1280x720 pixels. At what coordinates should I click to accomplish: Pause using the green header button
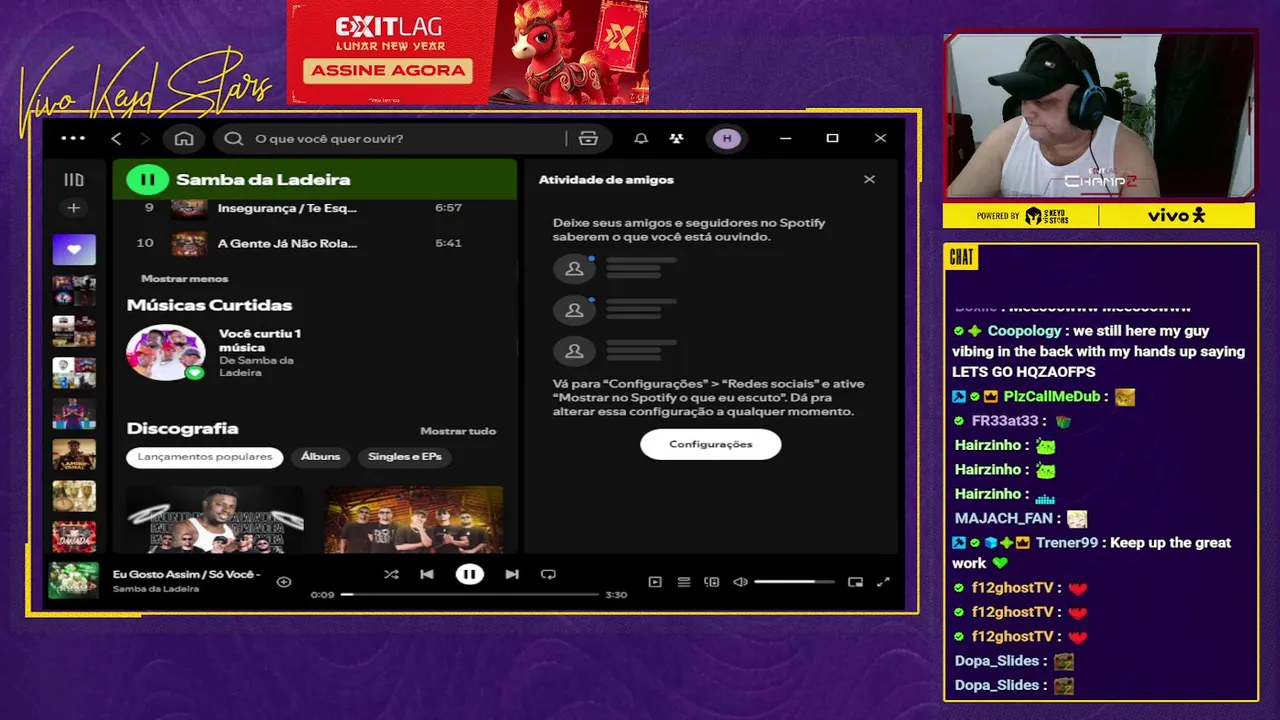[x=147, y=180]
